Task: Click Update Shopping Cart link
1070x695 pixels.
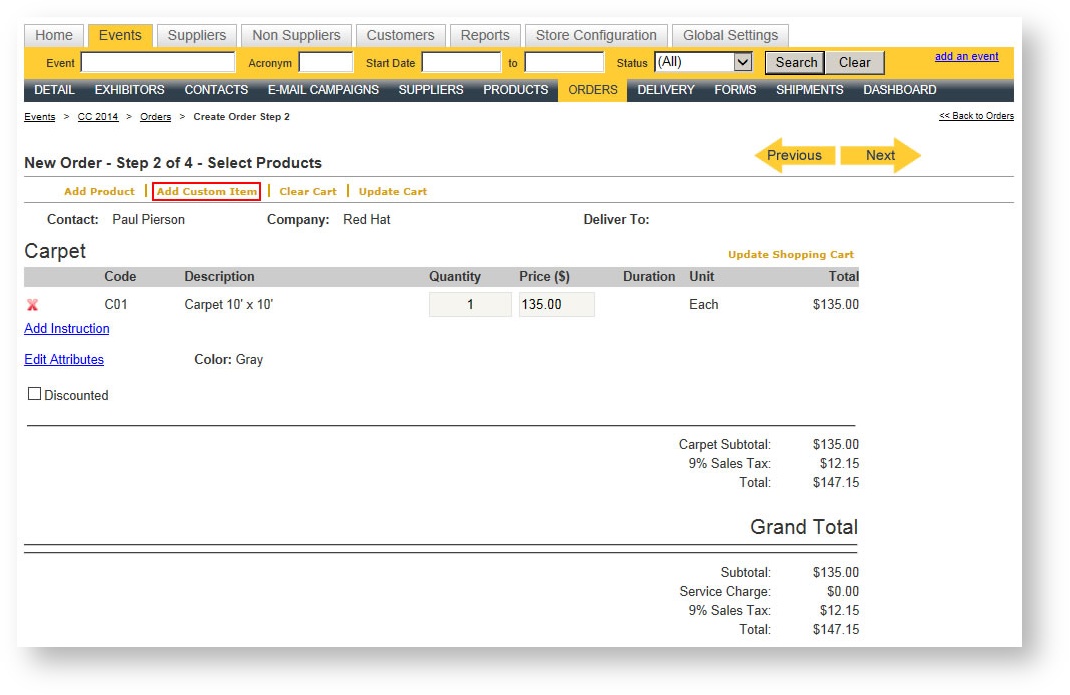Action: (790, 254)
